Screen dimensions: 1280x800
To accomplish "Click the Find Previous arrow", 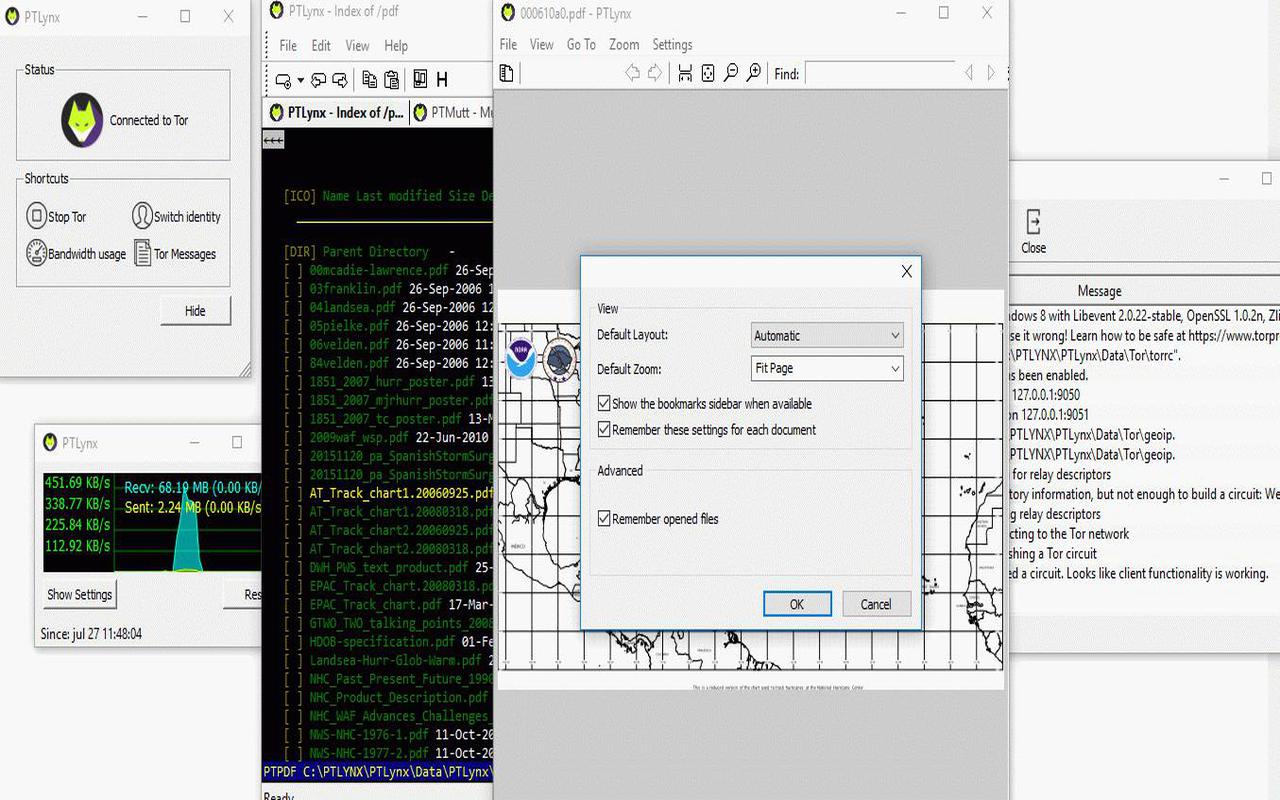I will pos(968,73).
